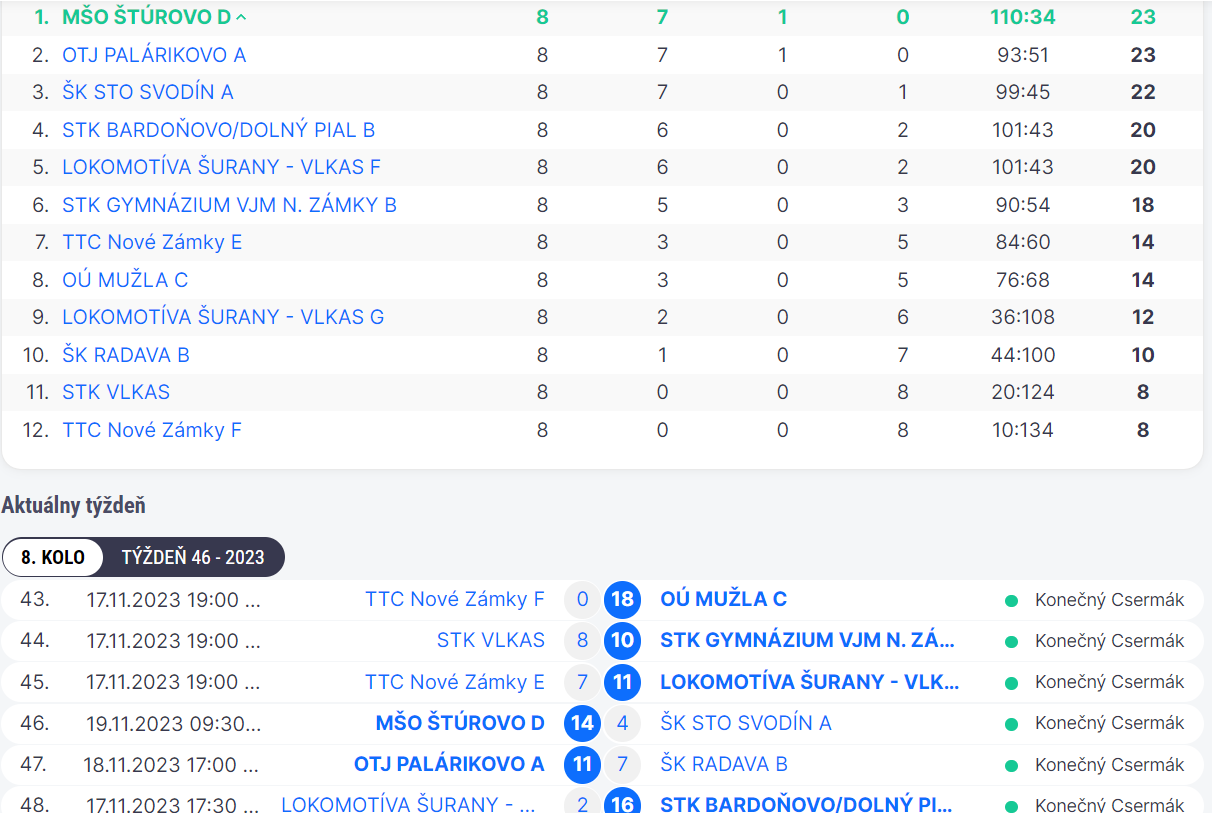The width and height of the screenshot is (1212, 813).
Task: Open MŠO ŠTÚROVO D in match 46
Action: pyautogui.click(x=460, y=723)
